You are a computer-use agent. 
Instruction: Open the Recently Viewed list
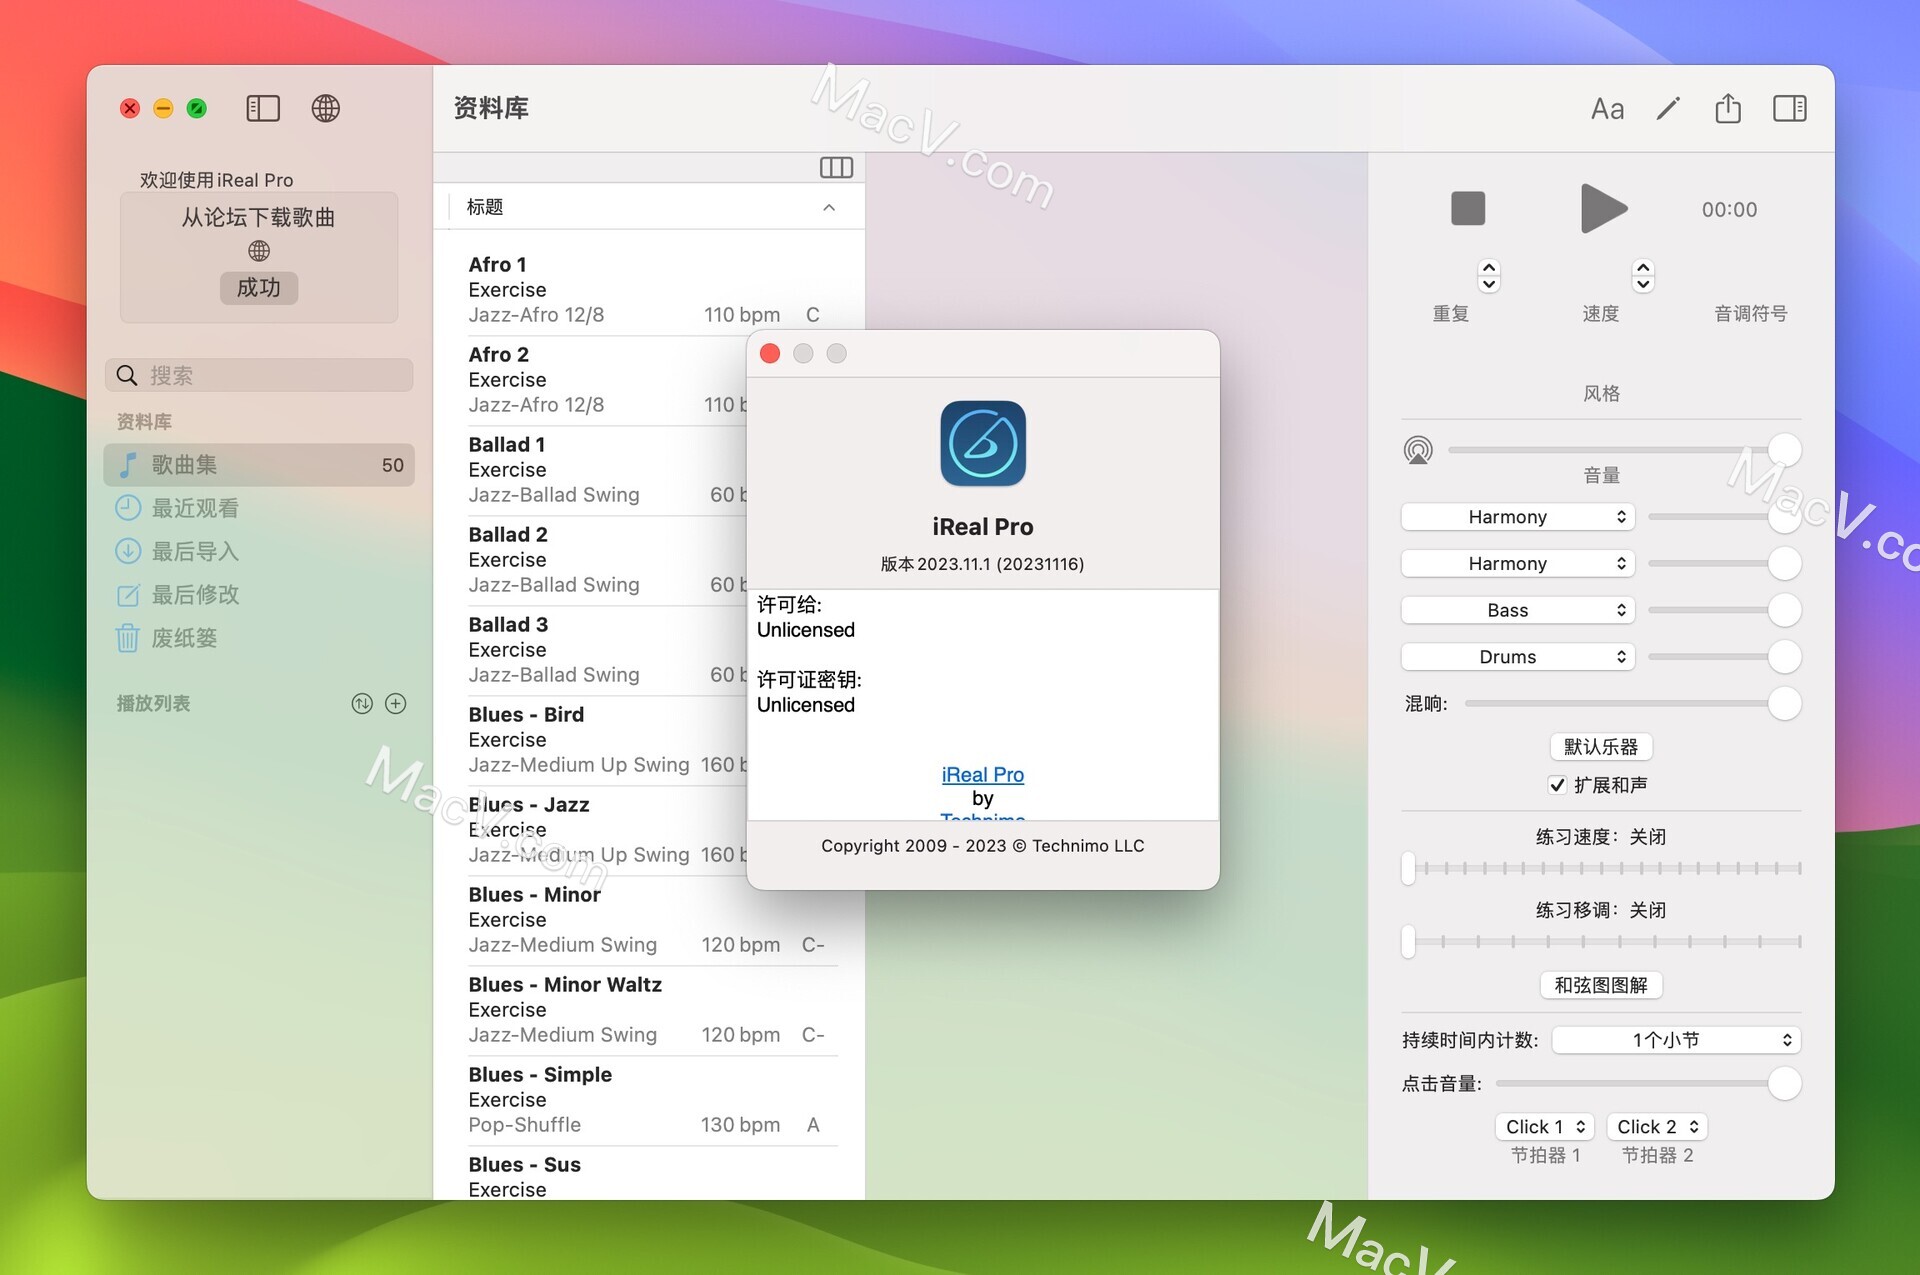tap(259, 508)
